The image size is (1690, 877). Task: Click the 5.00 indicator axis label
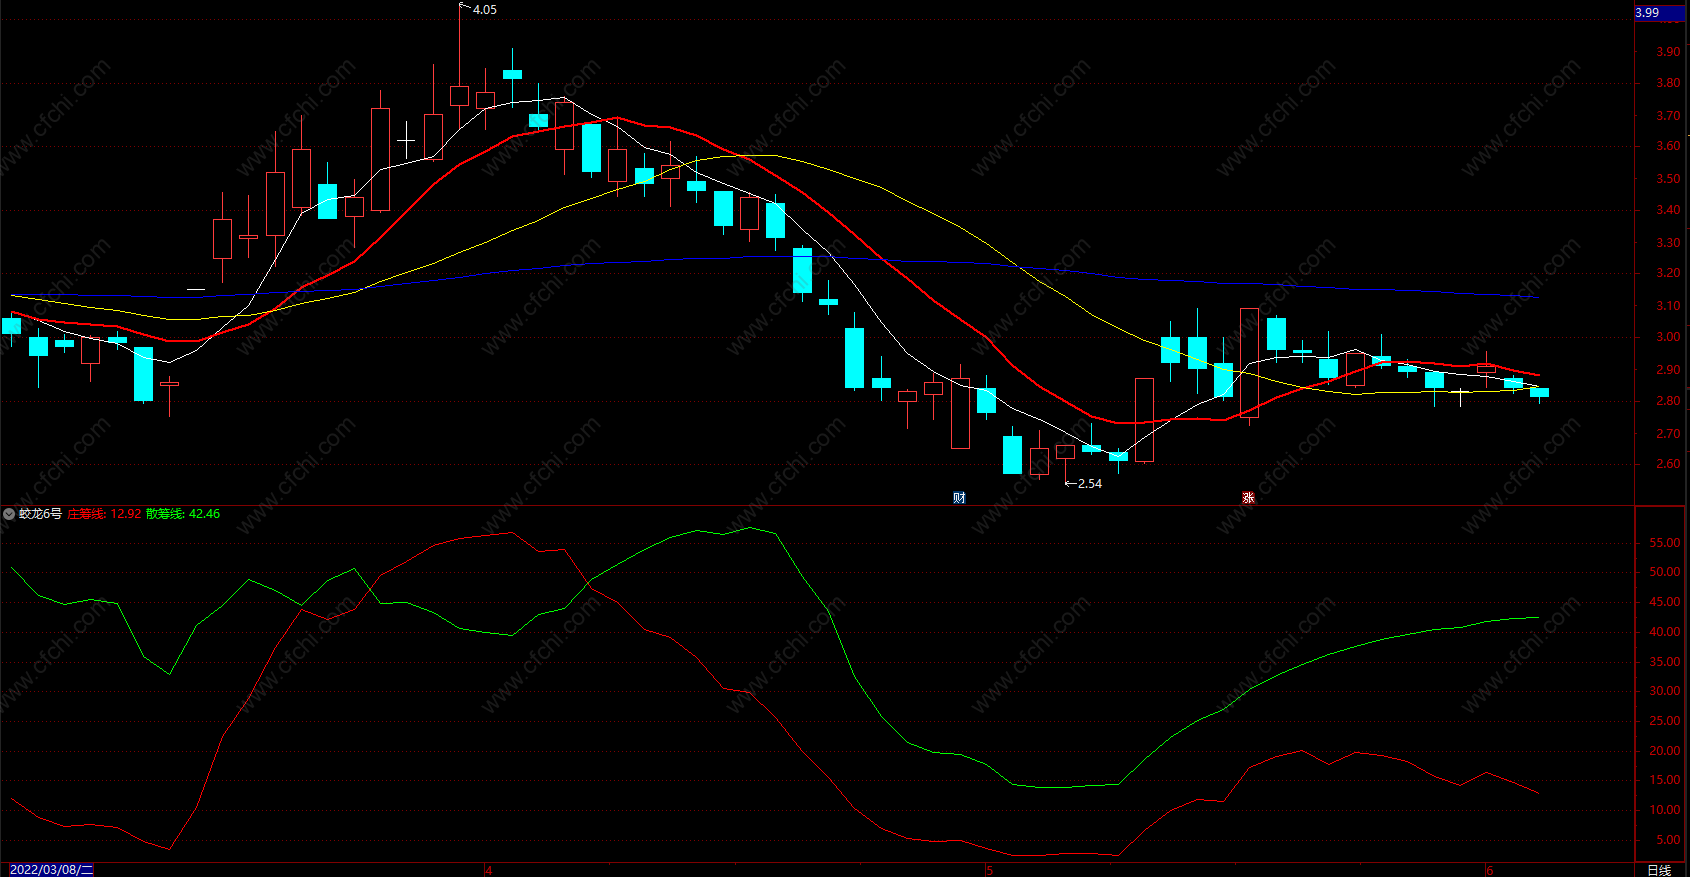[1668, 840]
